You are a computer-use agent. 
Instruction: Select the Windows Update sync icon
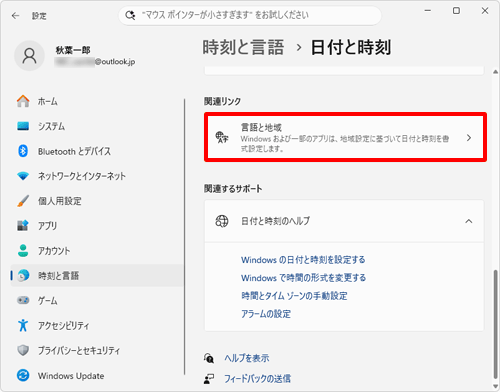(x=23, y=375)
